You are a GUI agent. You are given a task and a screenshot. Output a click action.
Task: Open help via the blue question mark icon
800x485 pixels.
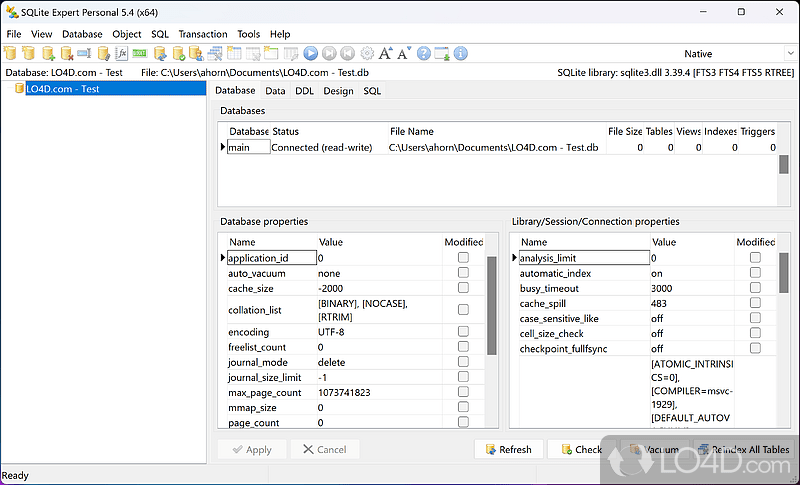(x=423, y=53)
